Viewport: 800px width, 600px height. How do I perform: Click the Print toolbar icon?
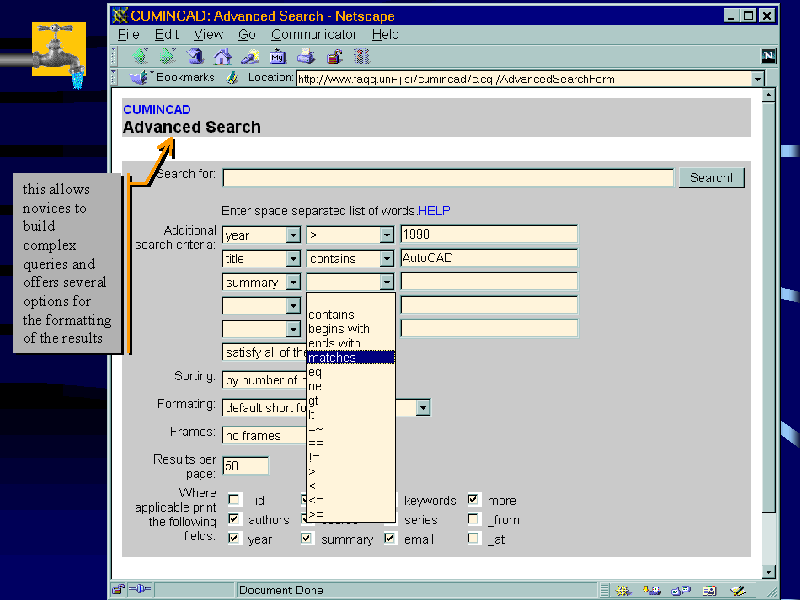[x=306, y=56]
